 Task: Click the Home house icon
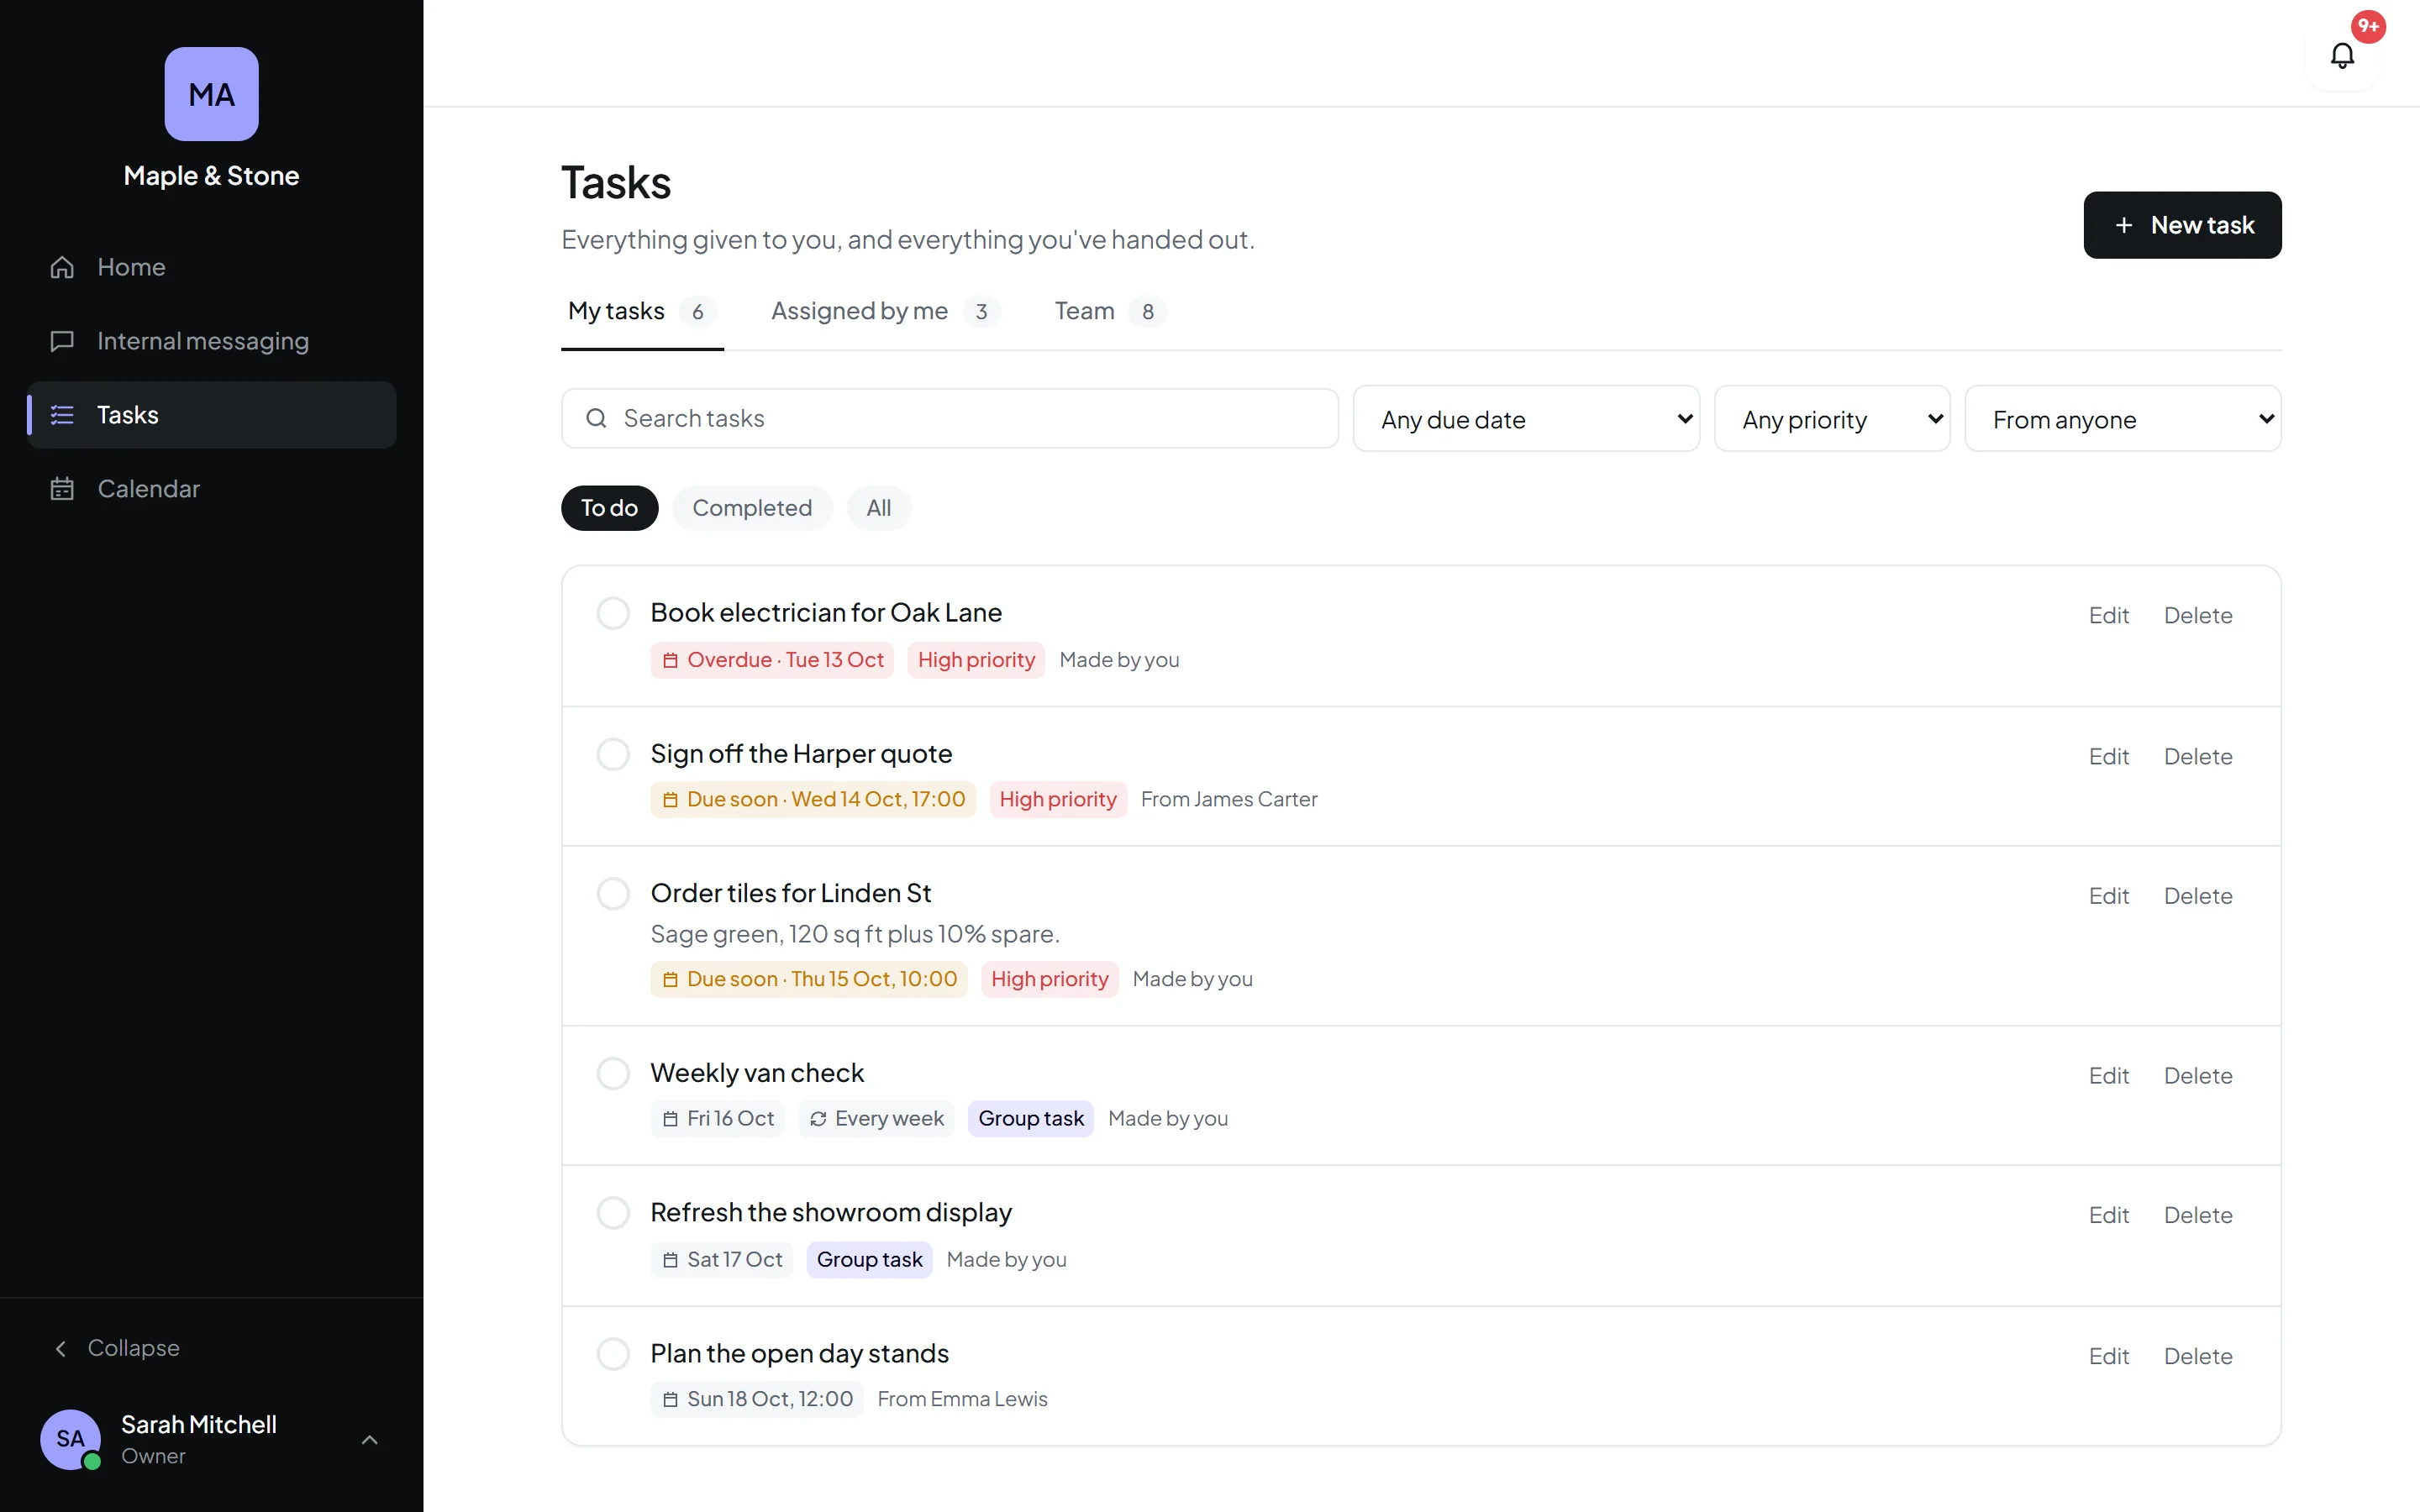[62, 267]
